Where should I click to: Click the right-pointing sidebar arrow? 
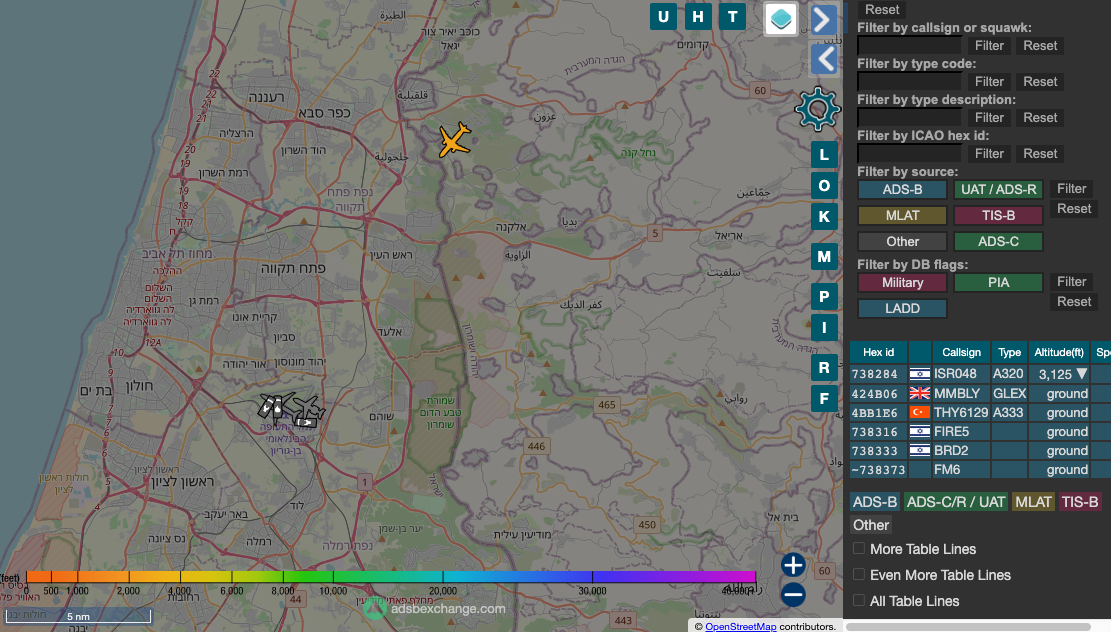823,20
